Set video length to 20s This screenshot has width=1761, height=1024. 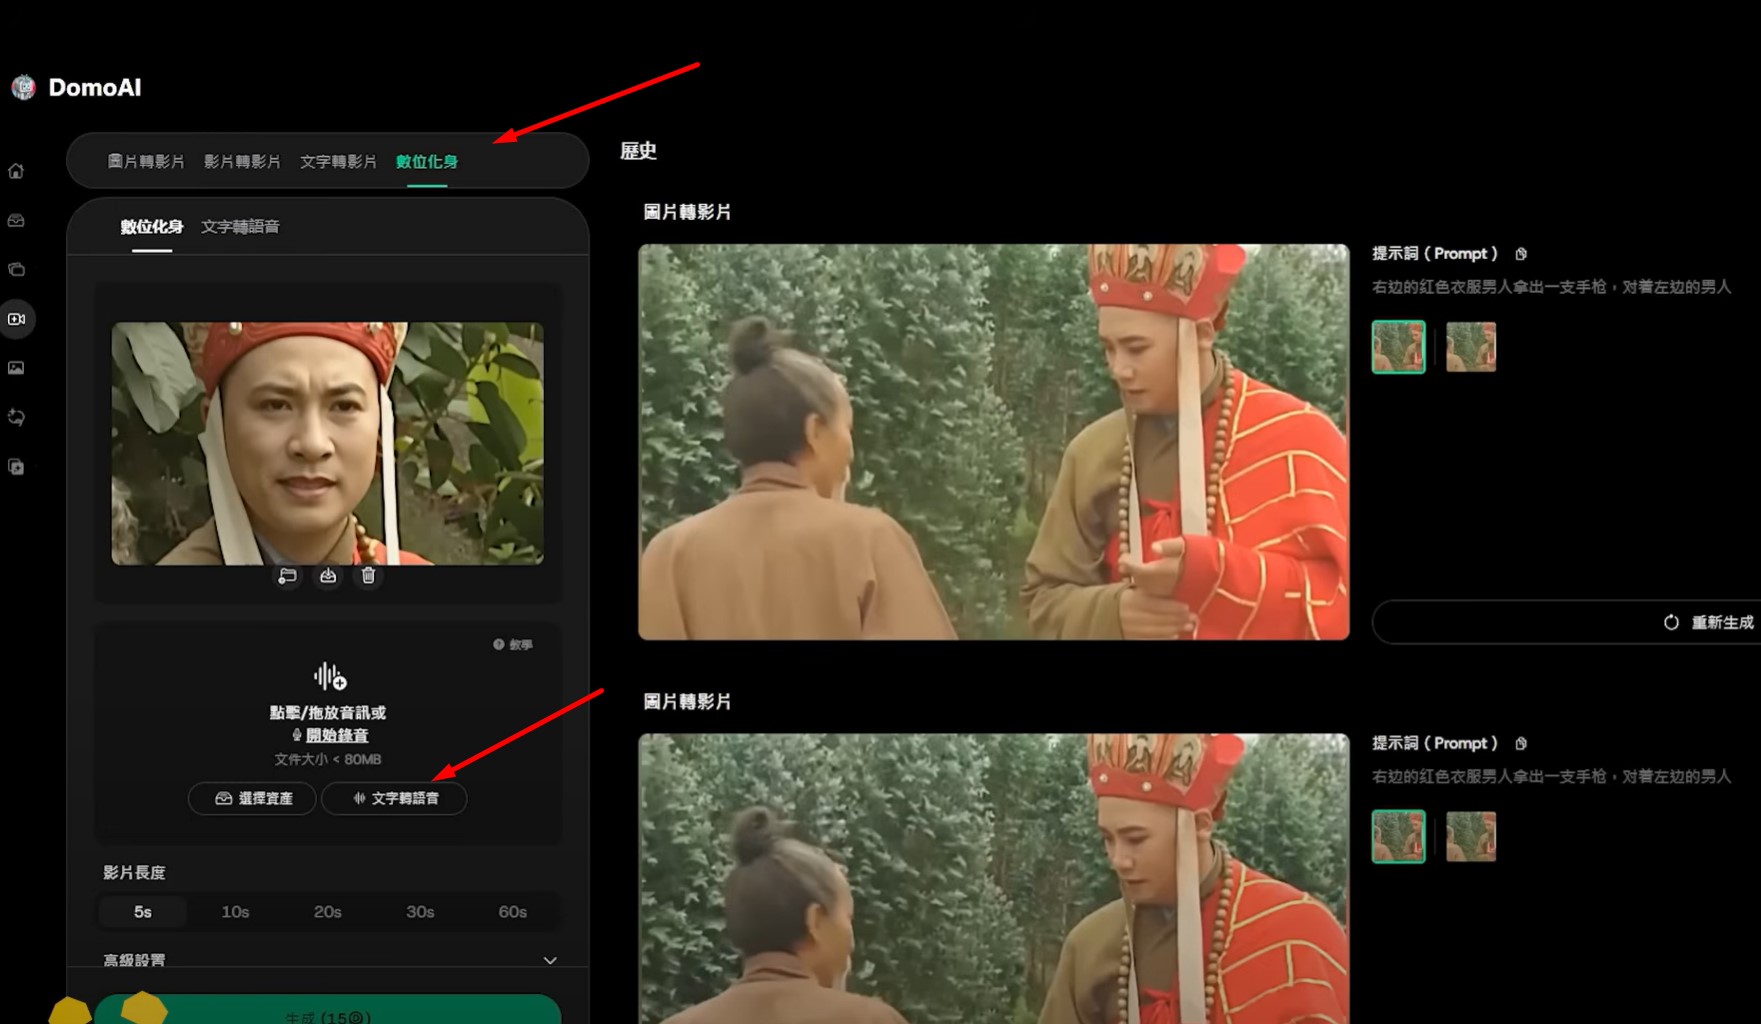pyautogui.click(x=328, y=912)
